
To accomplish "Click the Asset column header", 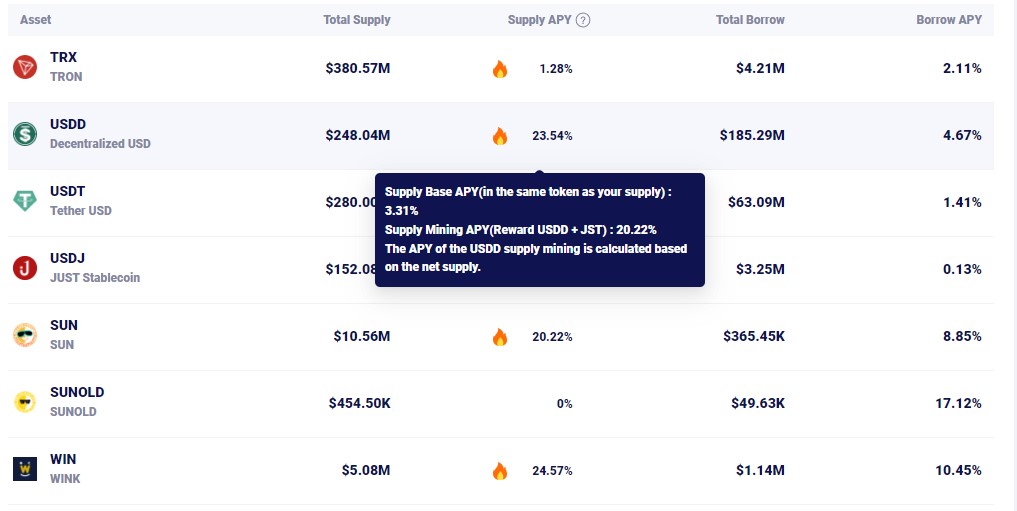I will [x=35, y=20].
